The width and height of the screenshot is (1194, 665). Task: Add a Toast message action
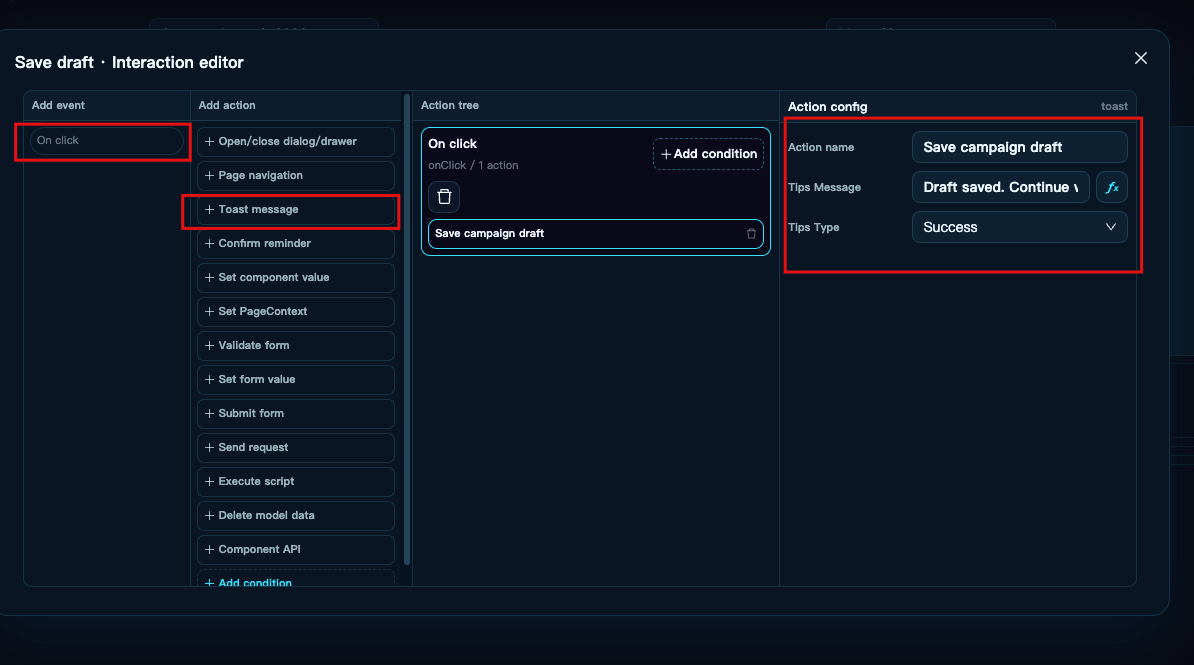295,209
